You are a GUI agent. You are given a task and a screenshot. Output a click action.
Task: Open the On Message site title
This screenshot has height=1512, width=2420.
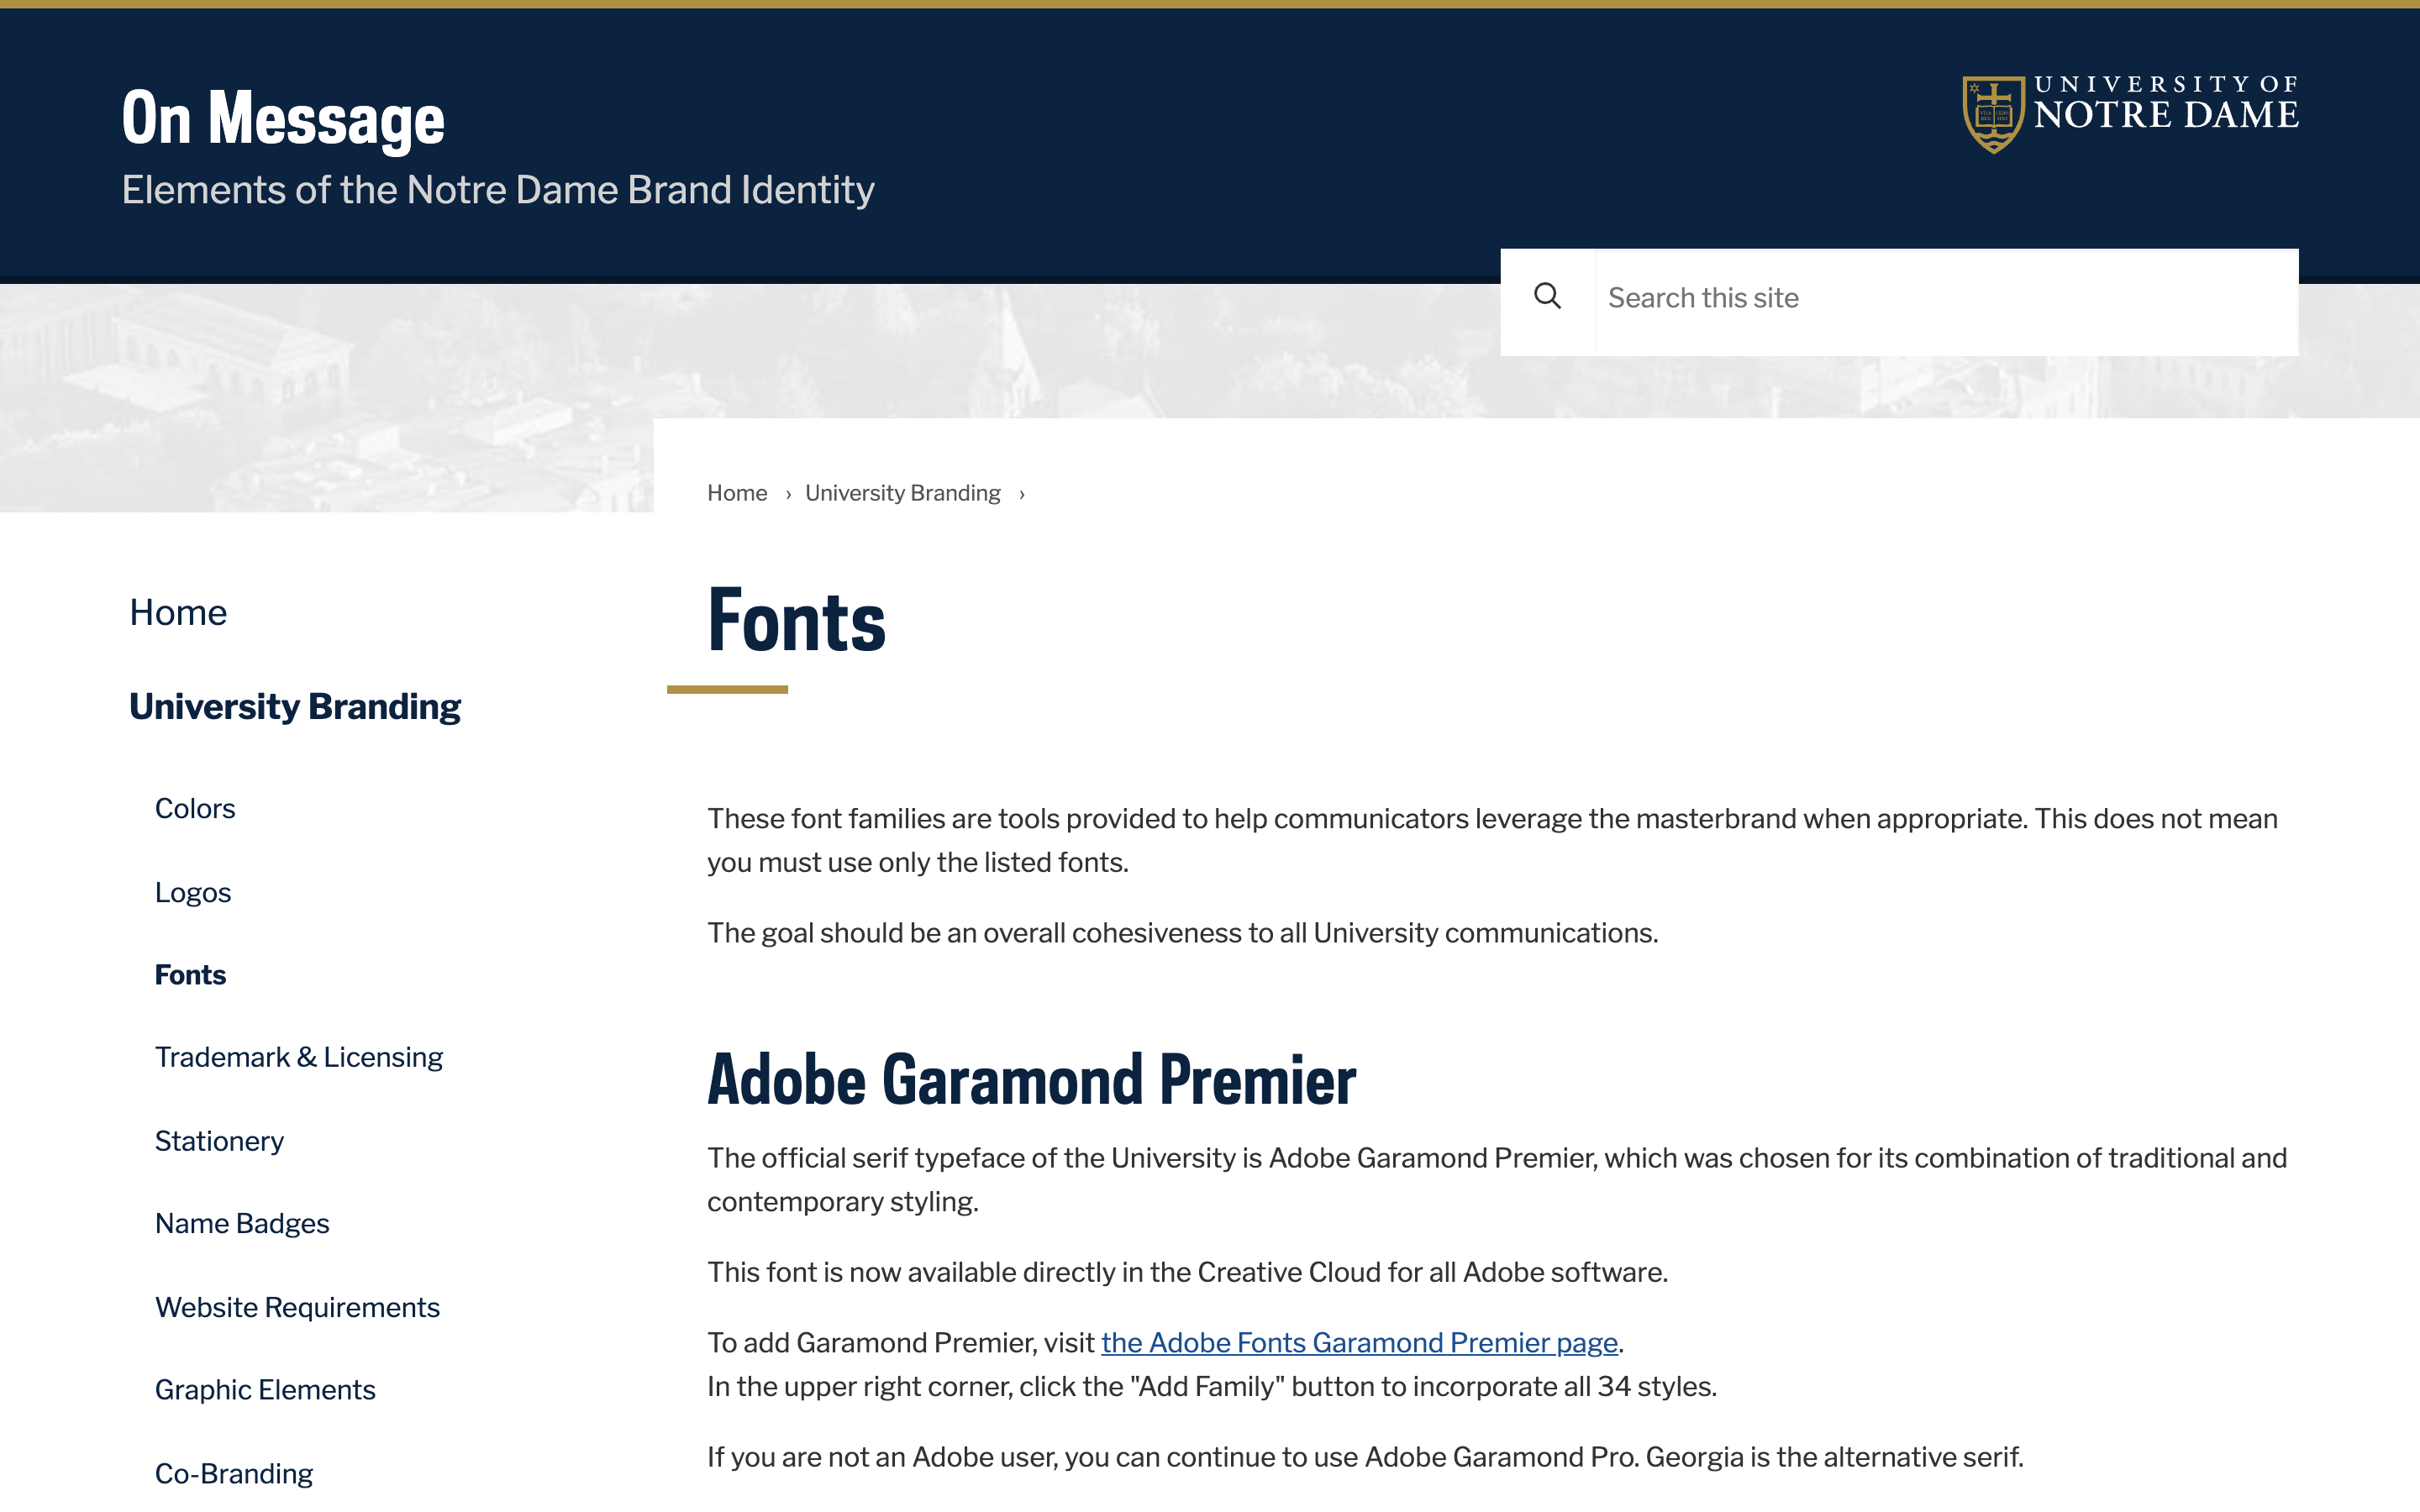tap(283, 119)
